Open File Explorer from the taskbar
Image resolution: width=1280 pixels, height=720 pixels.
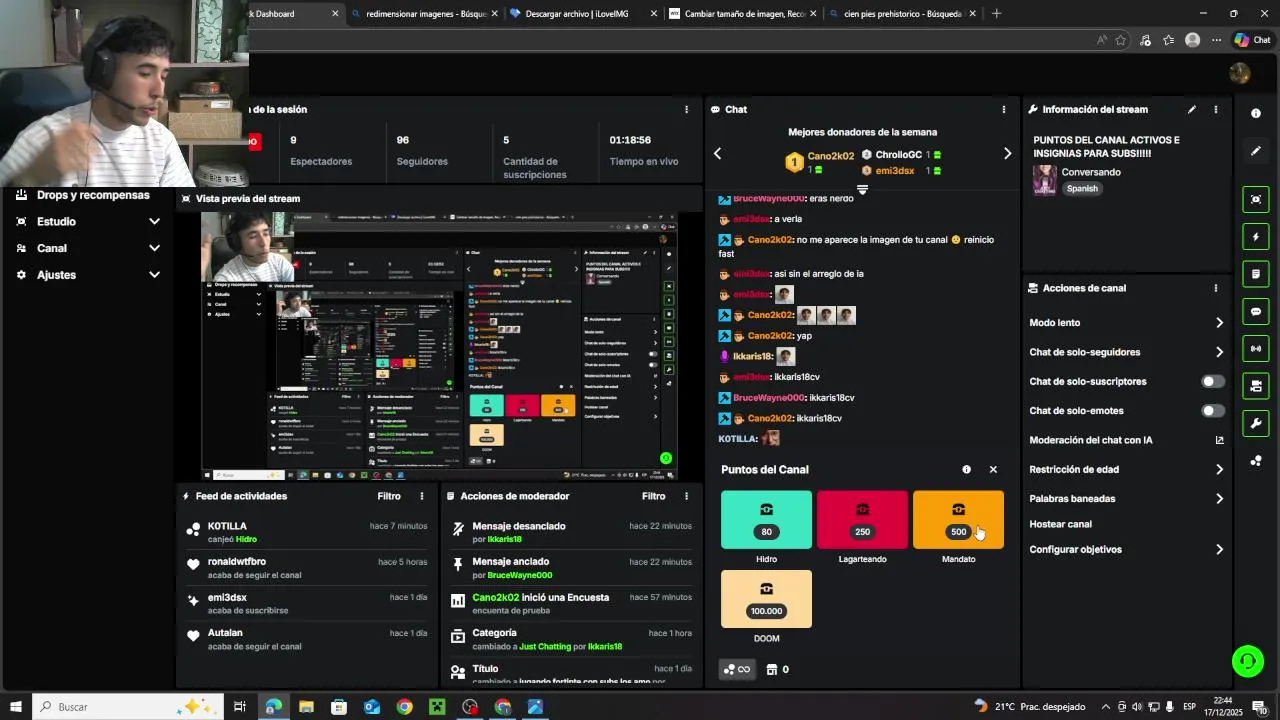click(306, 707)
